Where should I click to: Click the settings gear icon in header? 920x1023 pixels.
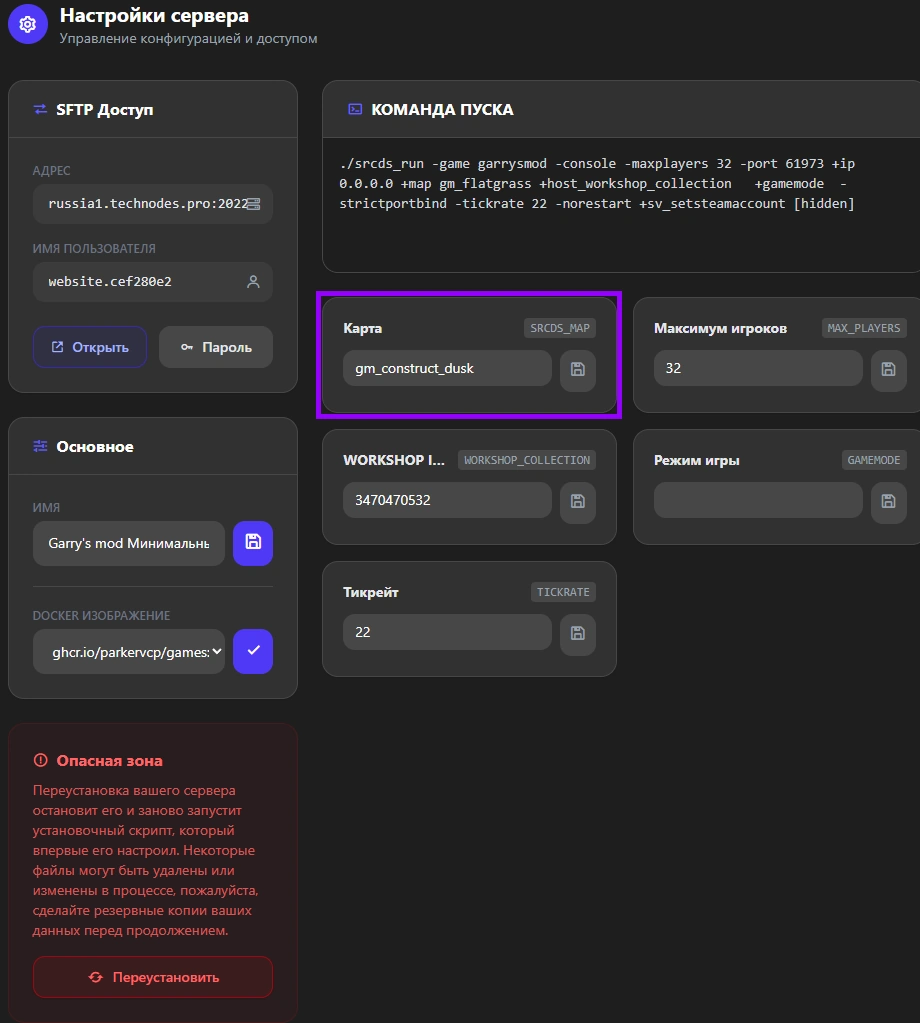[27, 24]
